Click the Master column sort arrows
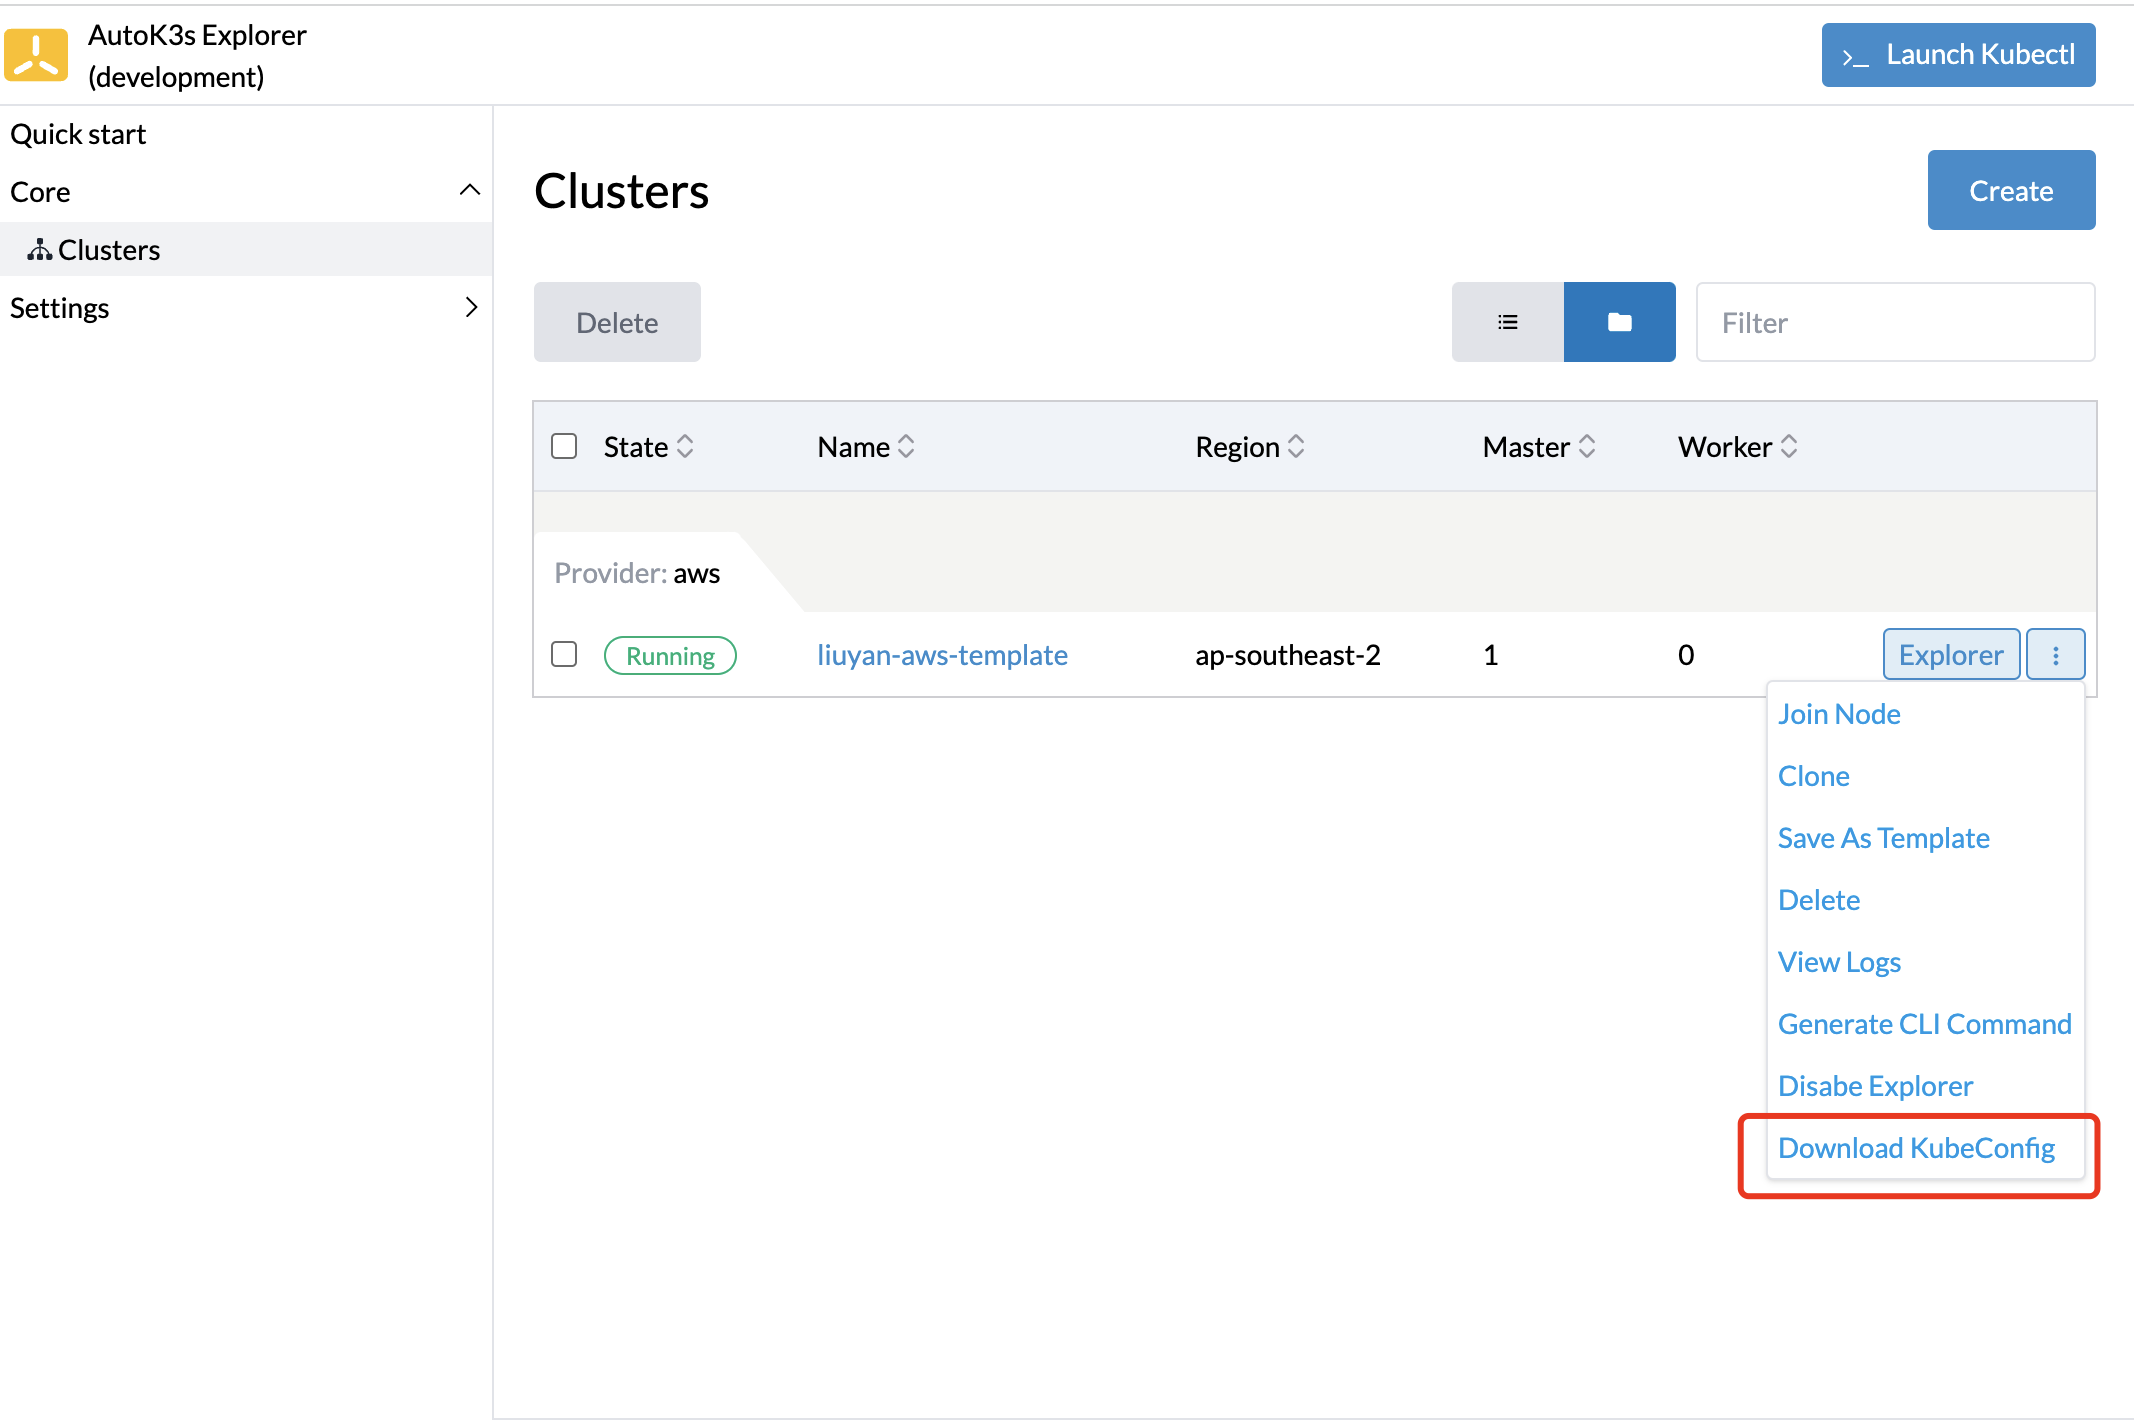 point(1589,446)
